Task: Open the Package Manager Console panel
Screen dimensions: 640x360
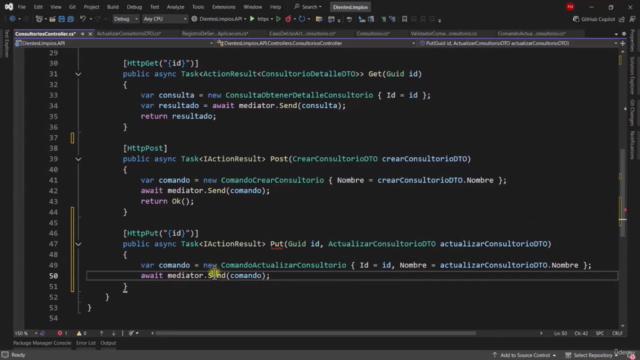Action: click(42, 343)
